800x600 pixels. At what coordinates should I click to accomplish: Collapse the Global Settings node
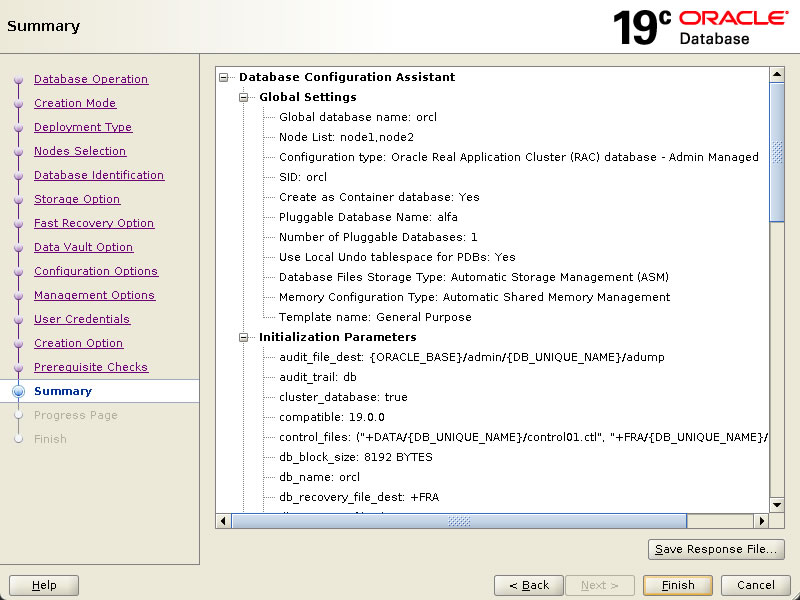tap(244, 97)
